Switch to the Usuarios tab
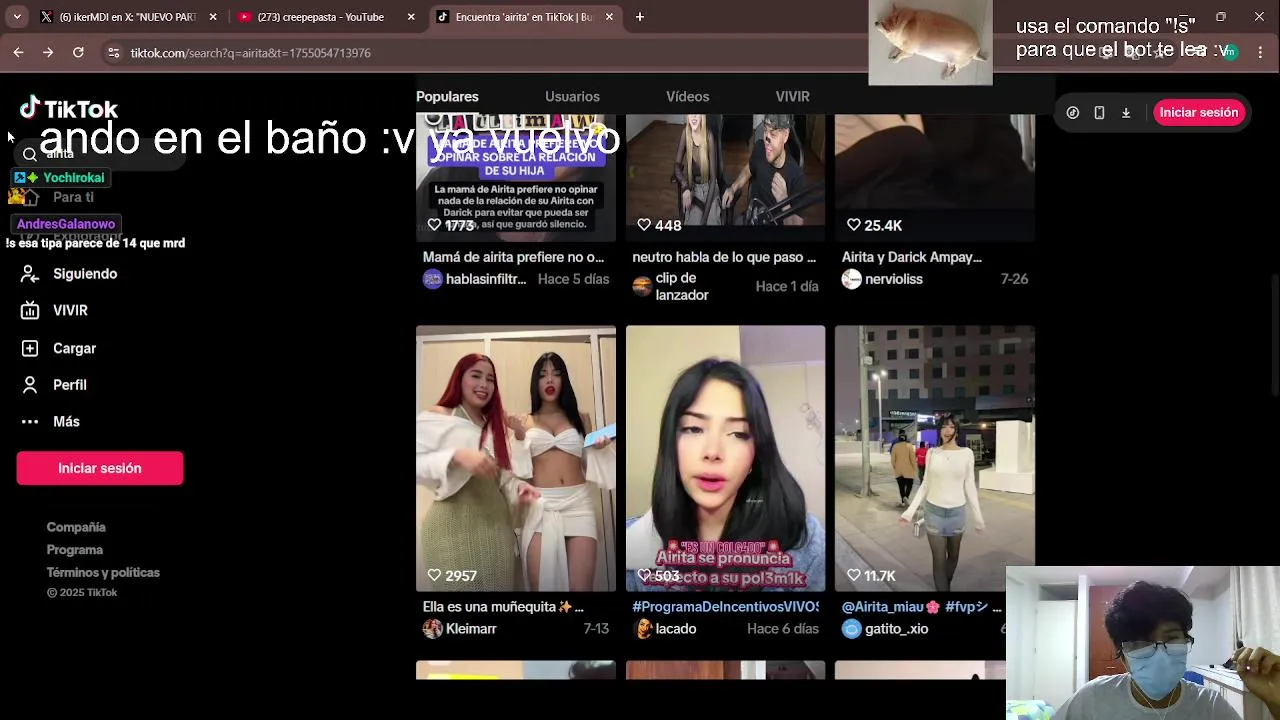This screenshot has height=720, width=1280. point(572,97)
